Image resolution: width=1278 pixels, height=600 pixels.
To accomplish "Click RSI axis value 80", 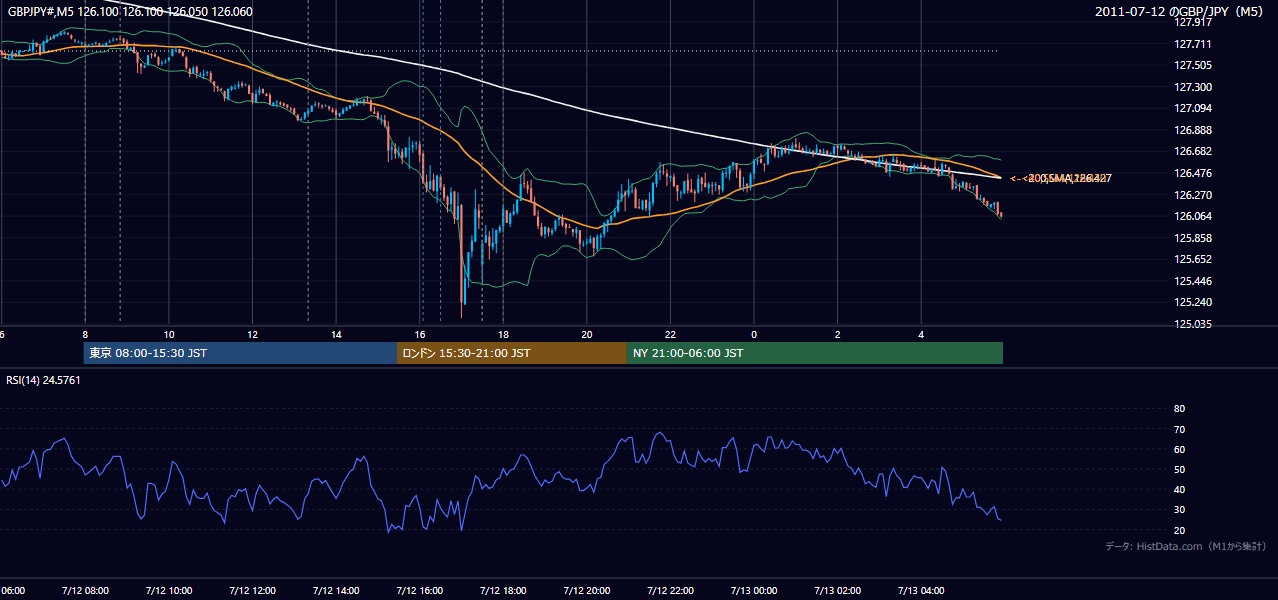I will (x=1179, y=409).
